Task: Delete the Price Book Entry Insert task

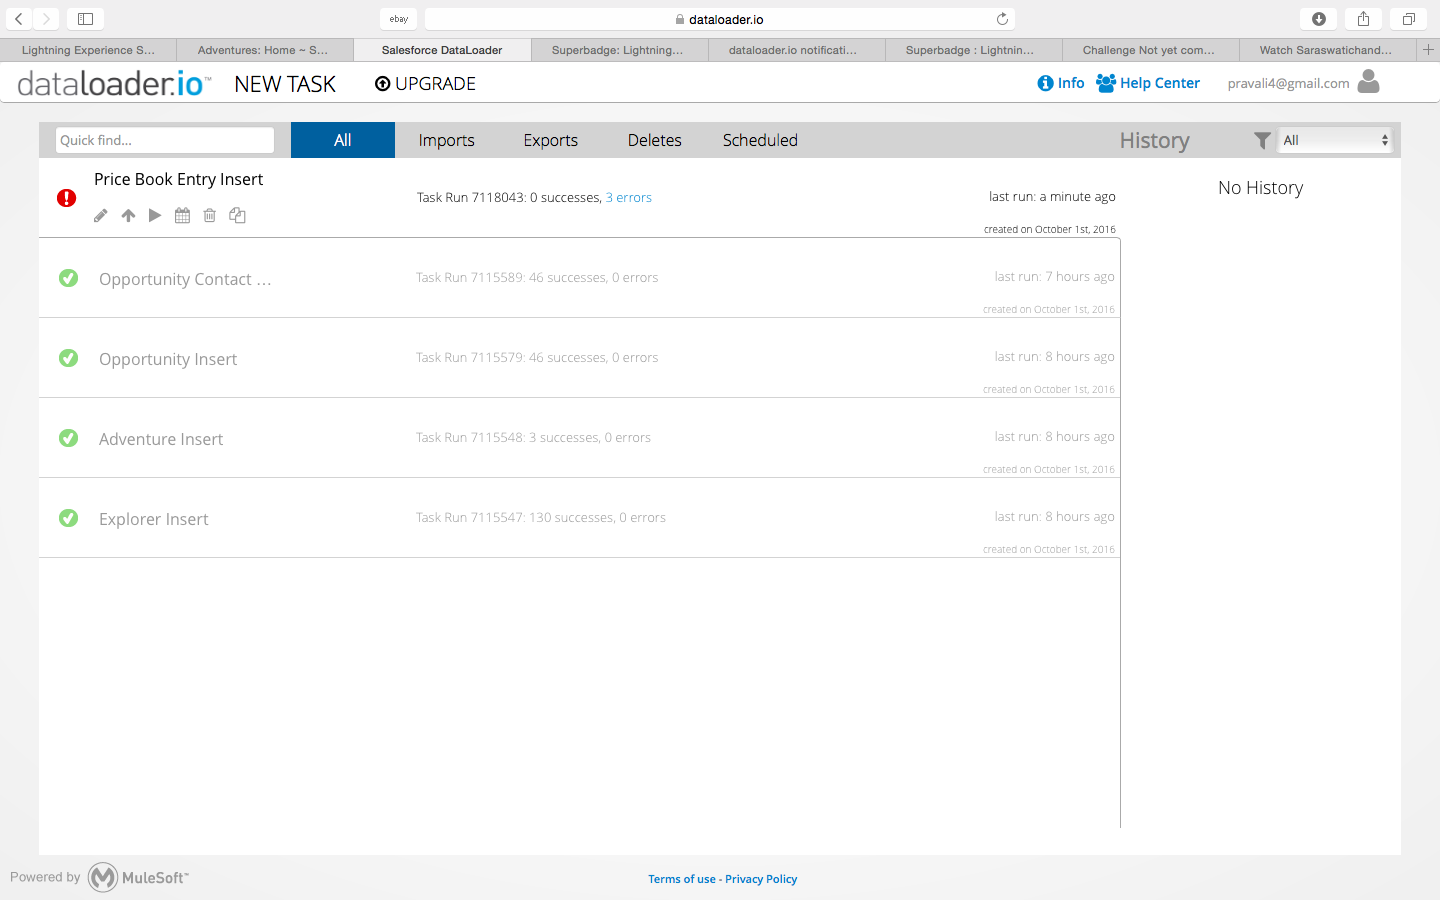Action: [209, 215]
